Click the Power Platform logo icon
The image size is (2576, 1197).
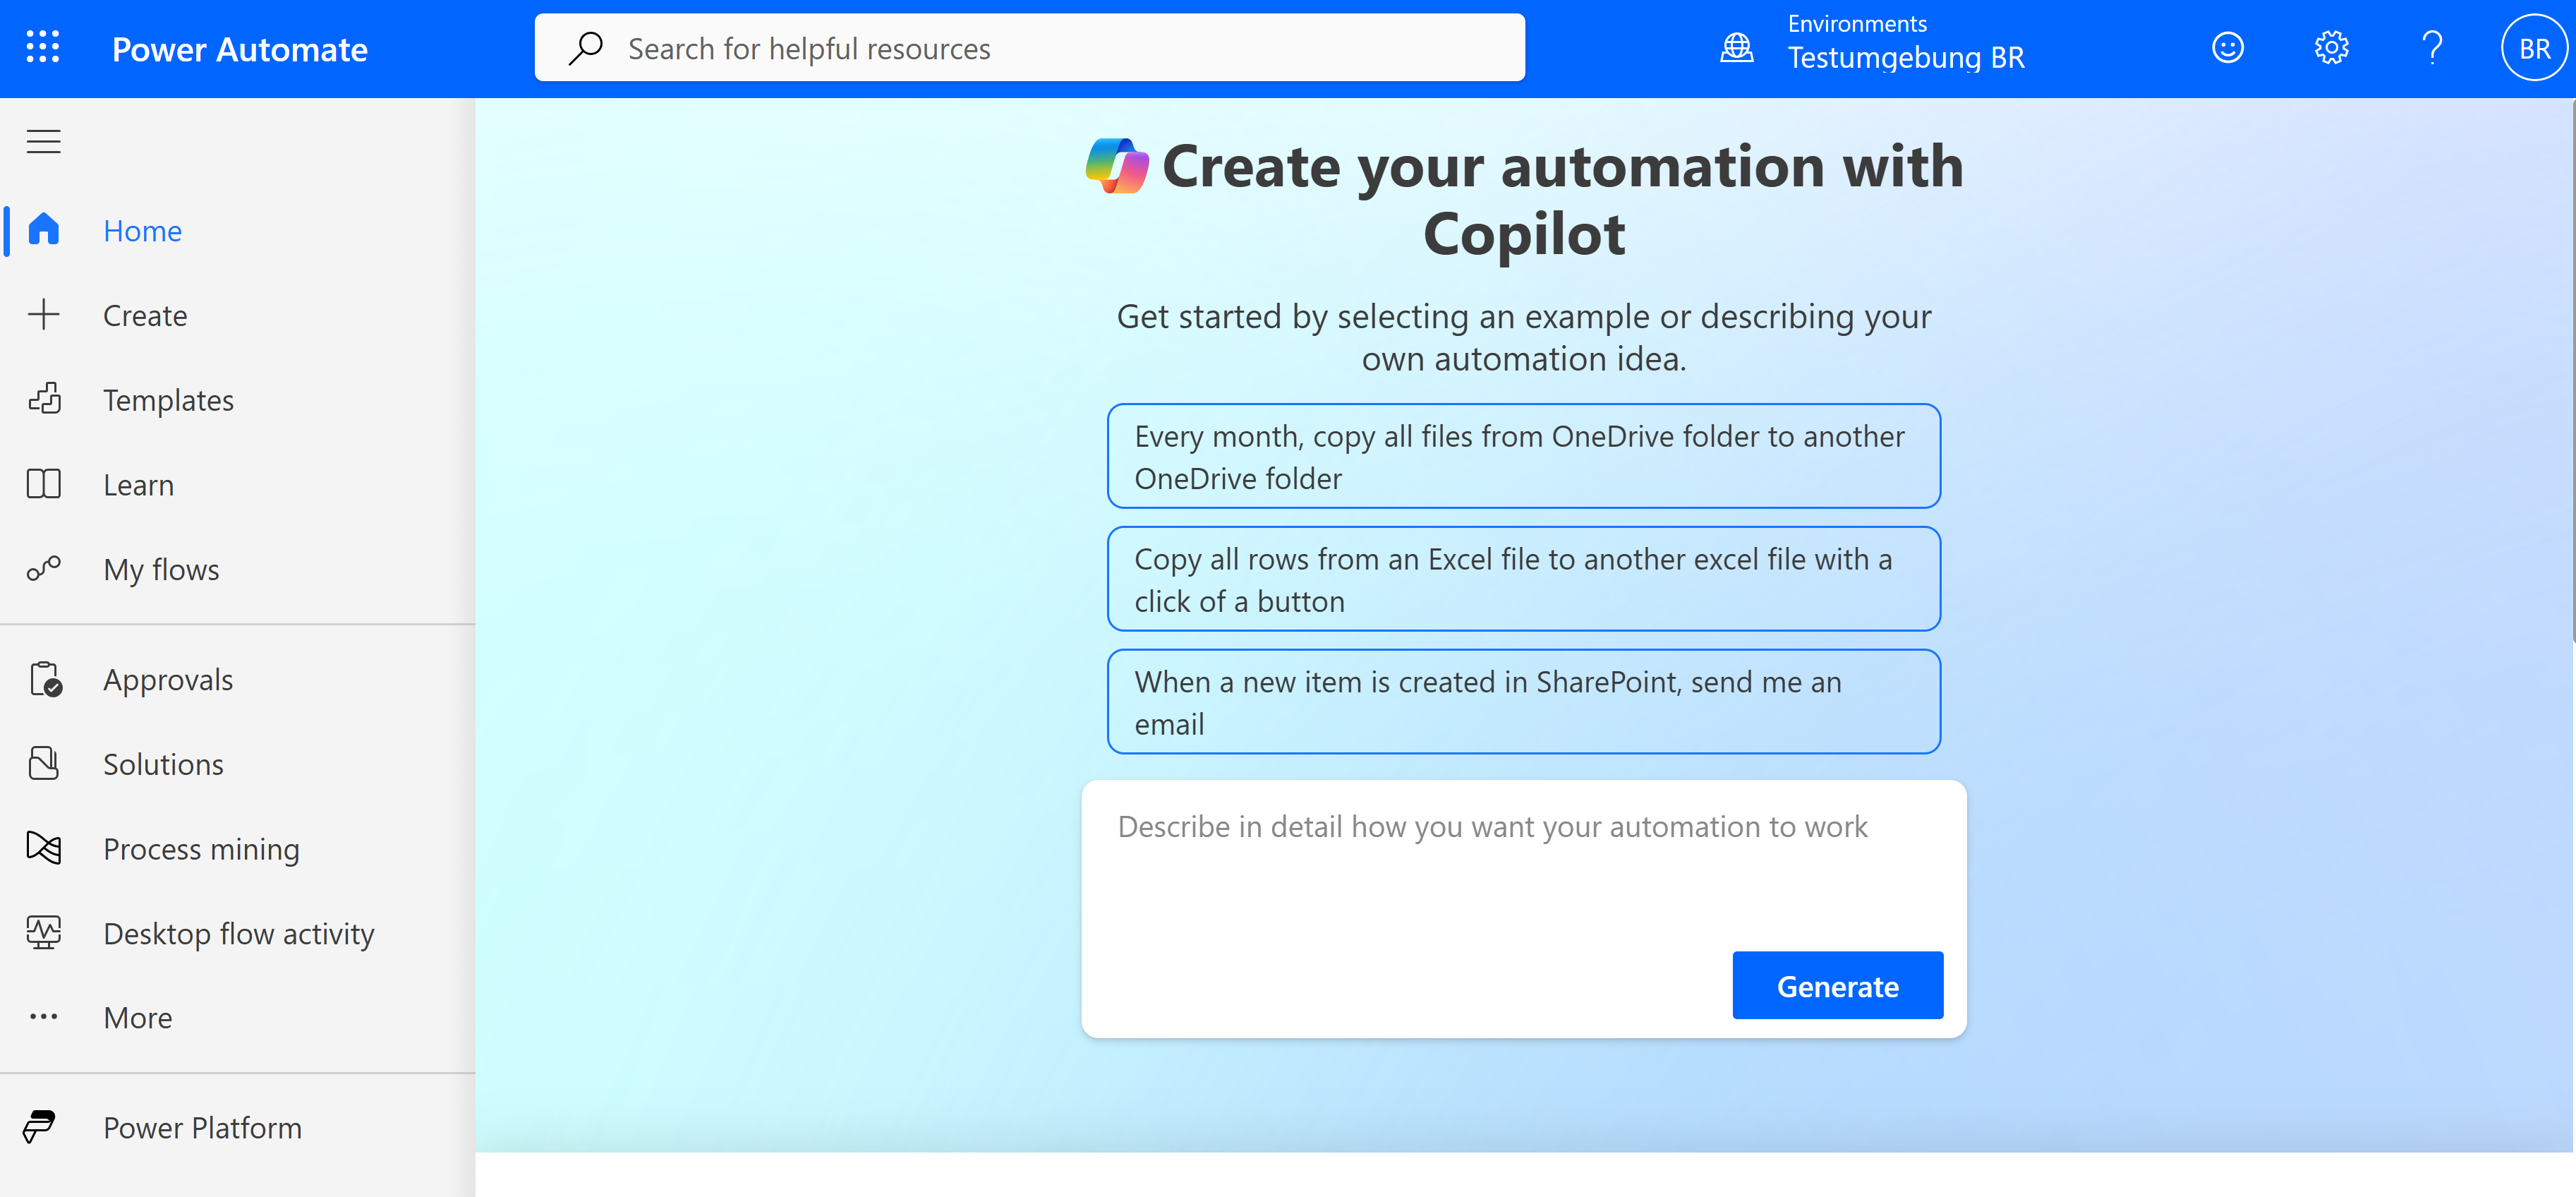tap(40, 1126)
